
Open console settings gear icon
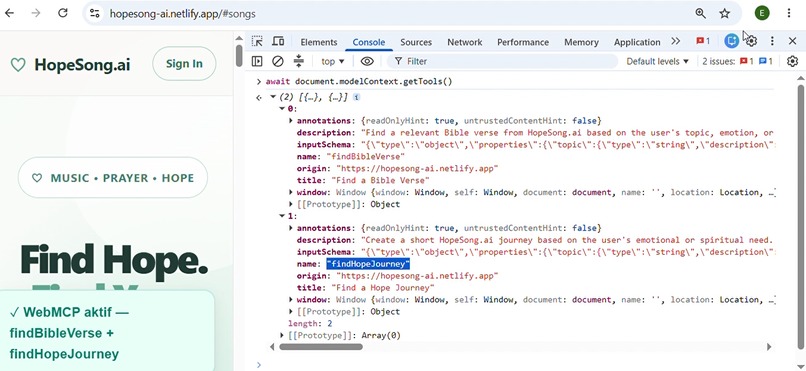click(x=792, y=61)
